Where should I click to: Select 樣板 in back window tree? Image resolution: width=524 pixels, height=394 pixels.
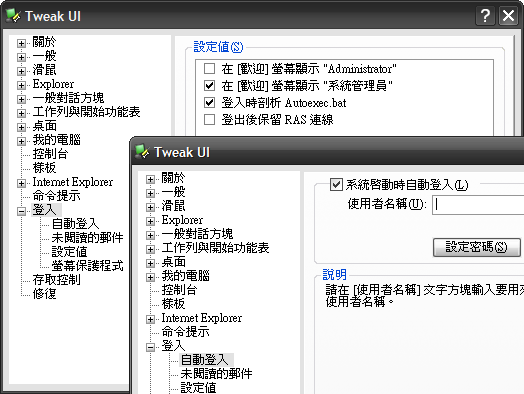pyautogui.click(x=44, y=168)
